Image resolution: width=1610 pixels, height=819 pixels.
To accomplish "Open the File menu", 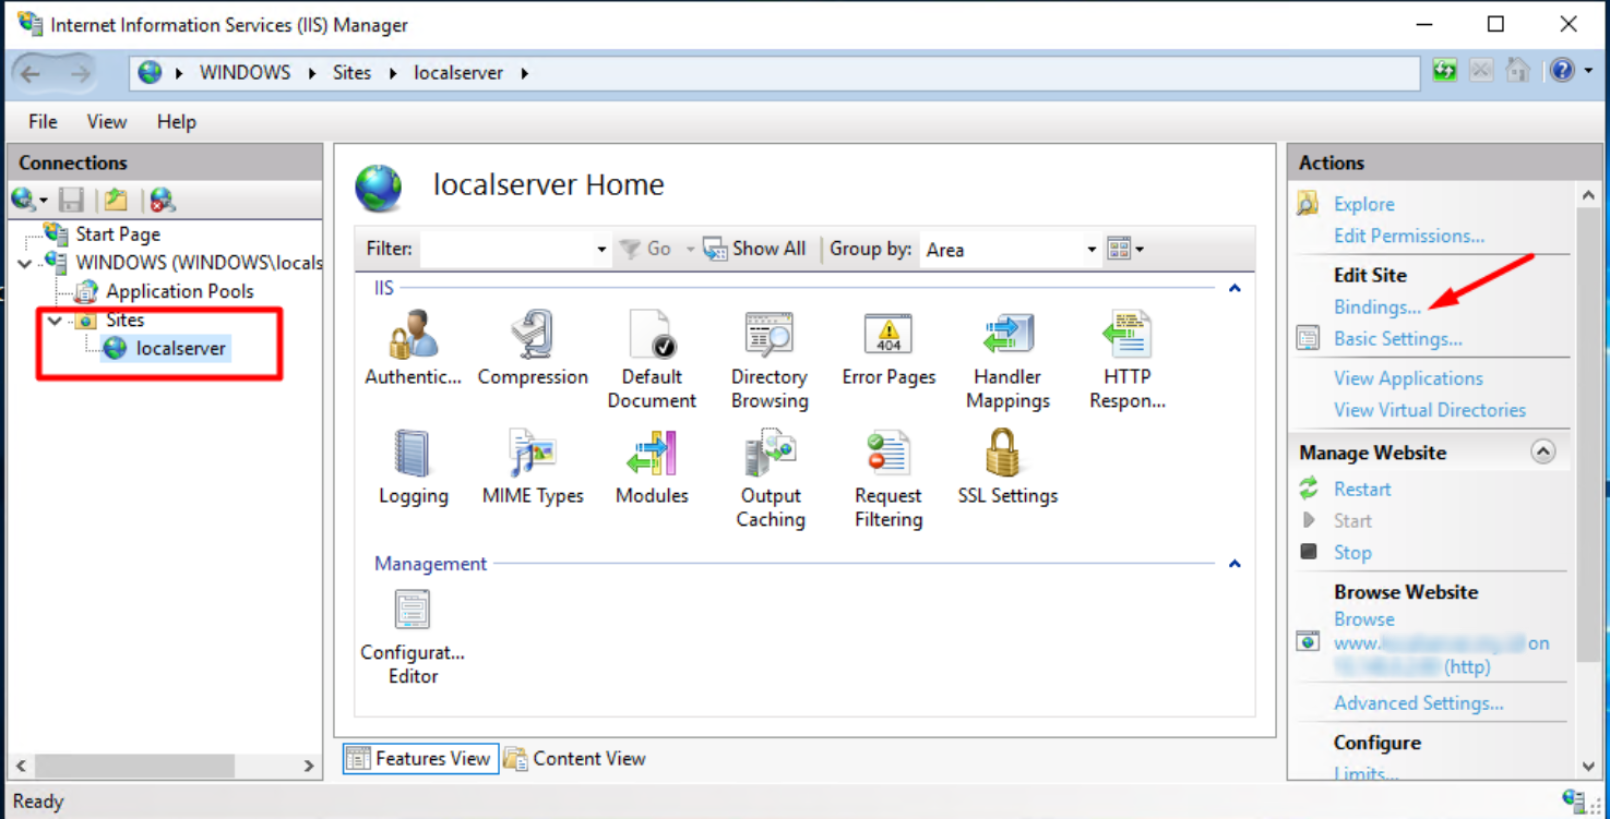I will pos(43,122).
